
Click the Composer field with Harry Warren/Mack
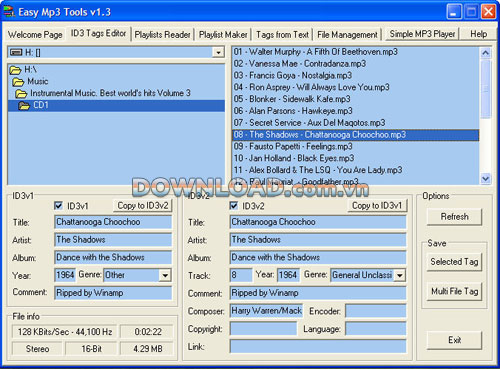pyautogui.click(x=266, y=311)
